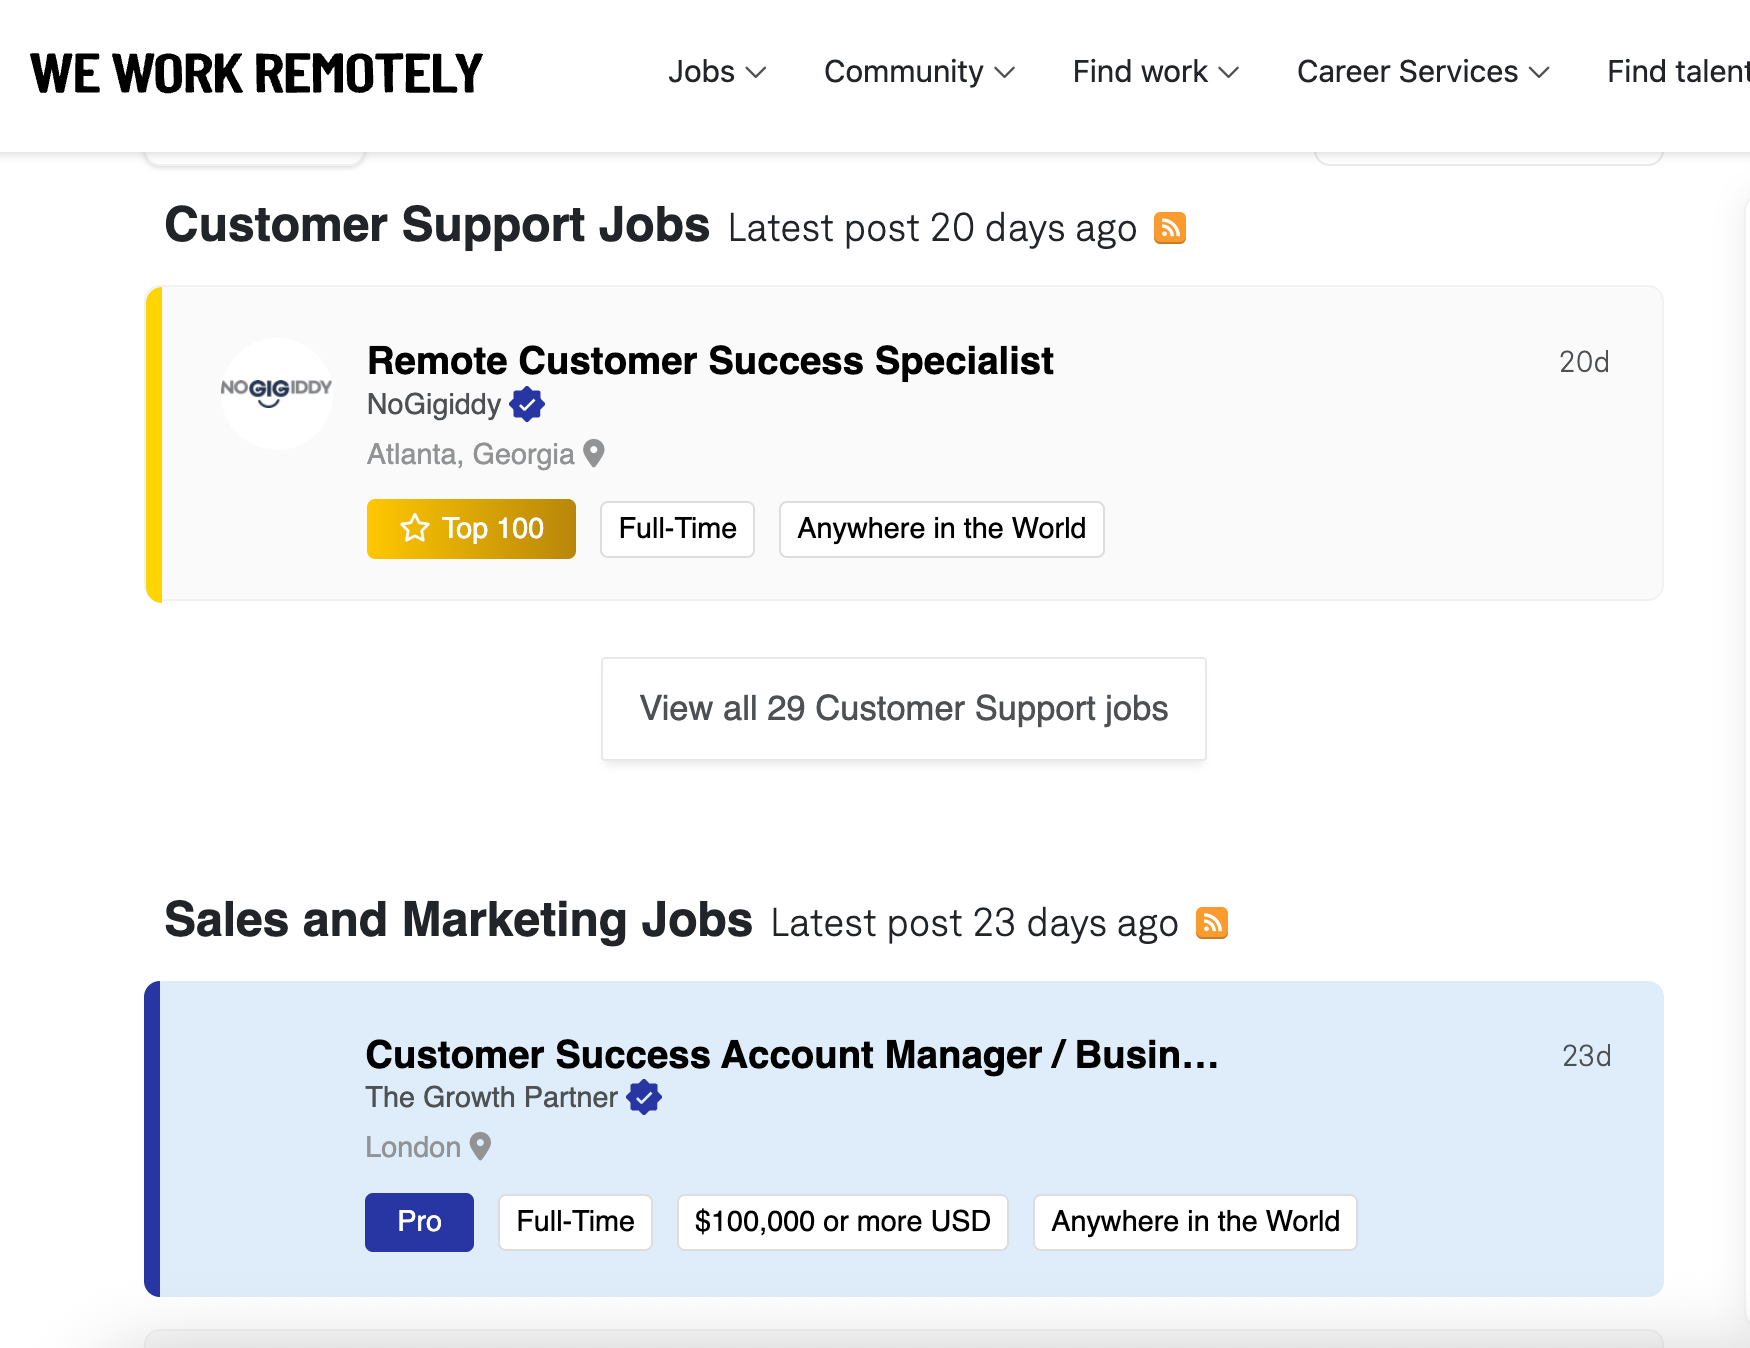Click the NoGigiddy company name
Image resolution: width=1750 pixels, height=1348 pixels.
click(434, 404)
